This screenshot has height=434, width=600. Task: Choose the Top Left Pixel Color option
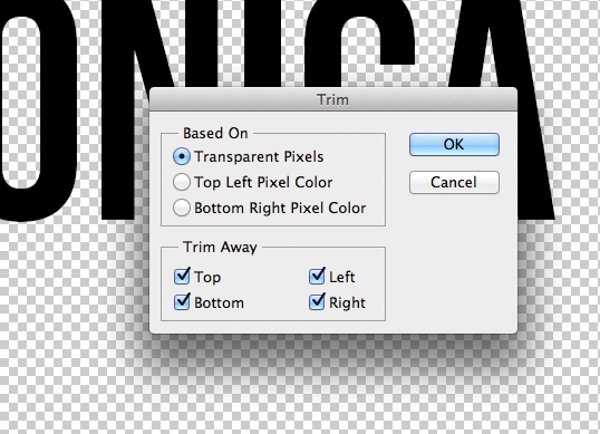tap(182, 183)
